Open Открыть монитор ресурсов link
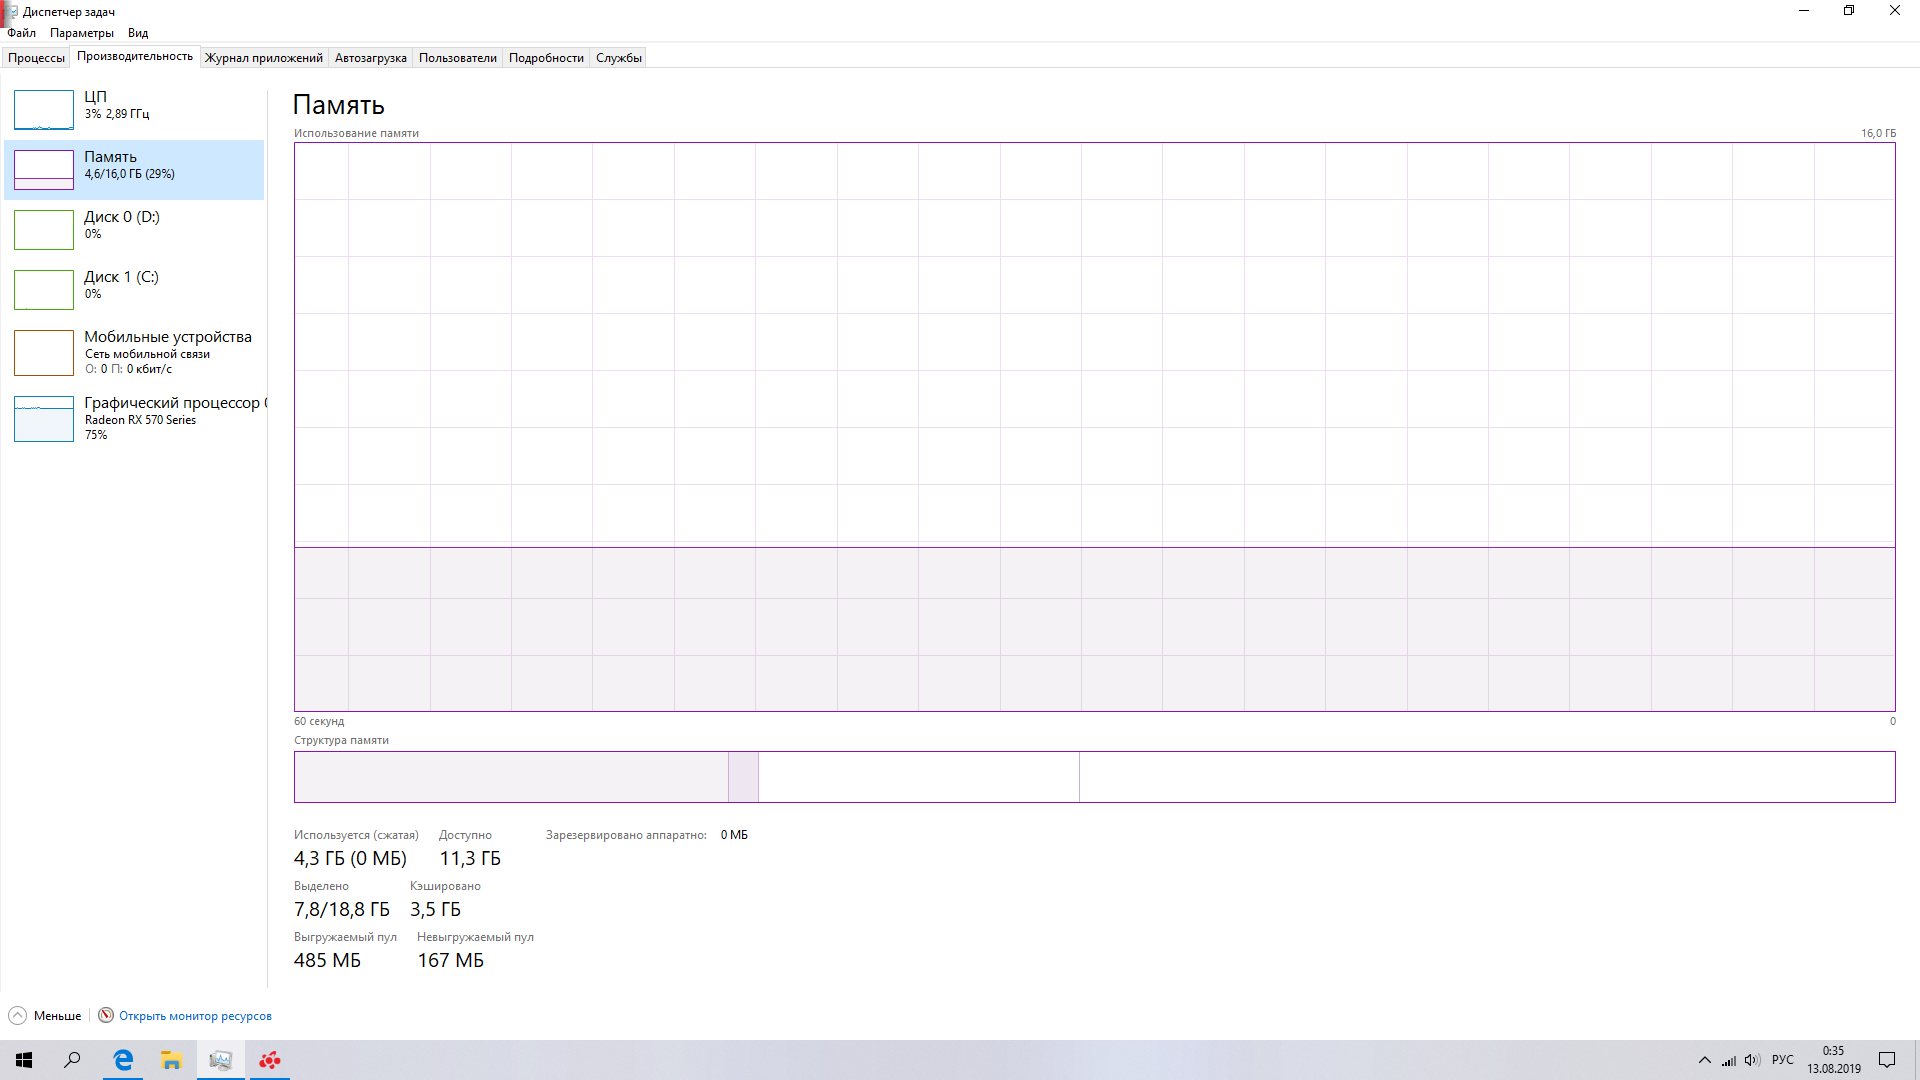 (x=195, y=1015)
